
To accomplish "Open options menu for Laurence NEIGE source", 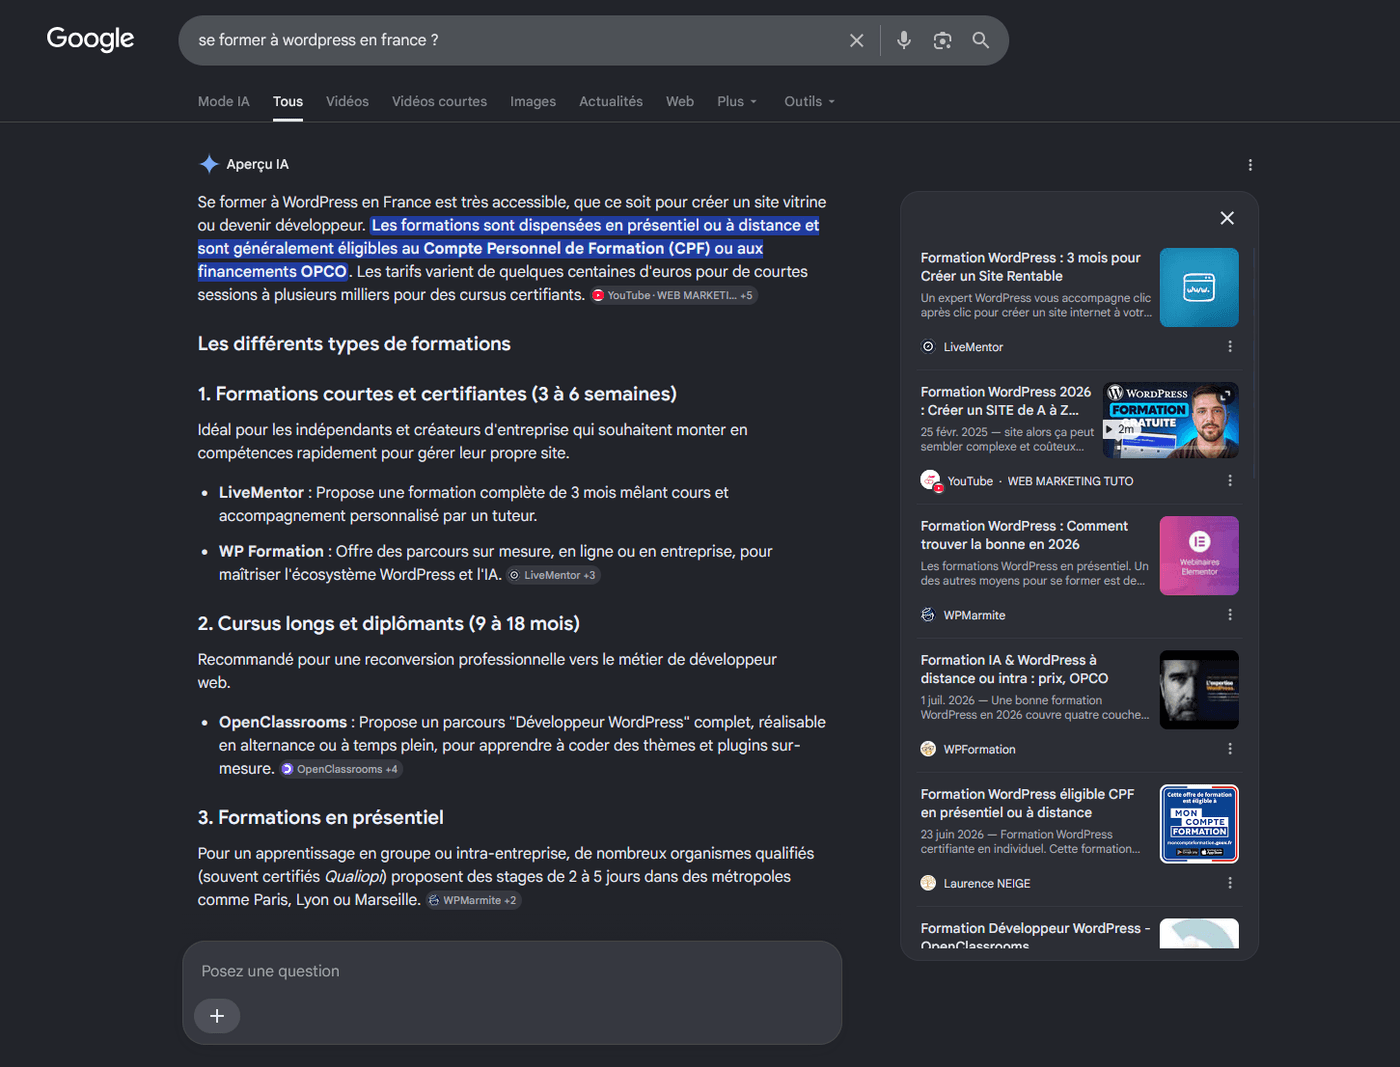I will (x=1230, y=883).
